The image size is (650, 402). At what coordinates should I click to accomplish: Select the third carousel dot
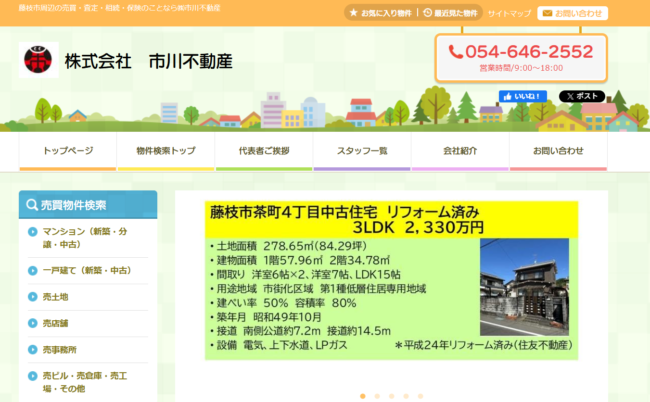[x=391, y=396]
